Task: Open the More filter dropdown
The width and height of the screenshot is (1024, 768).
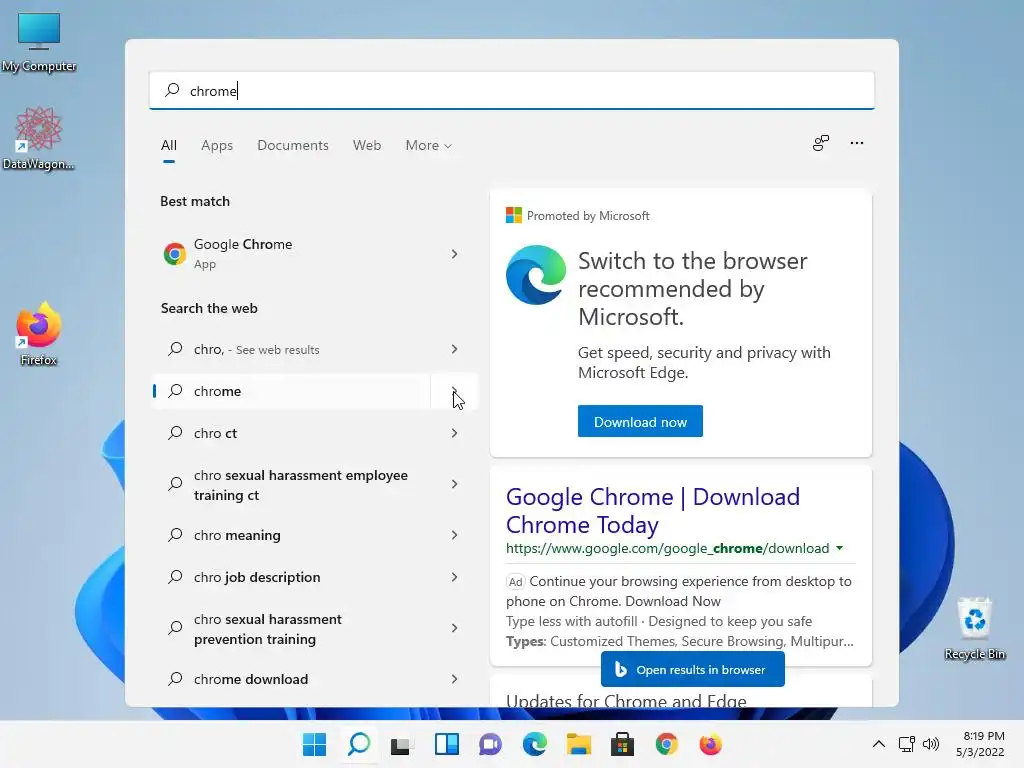Action: point(428,146)
